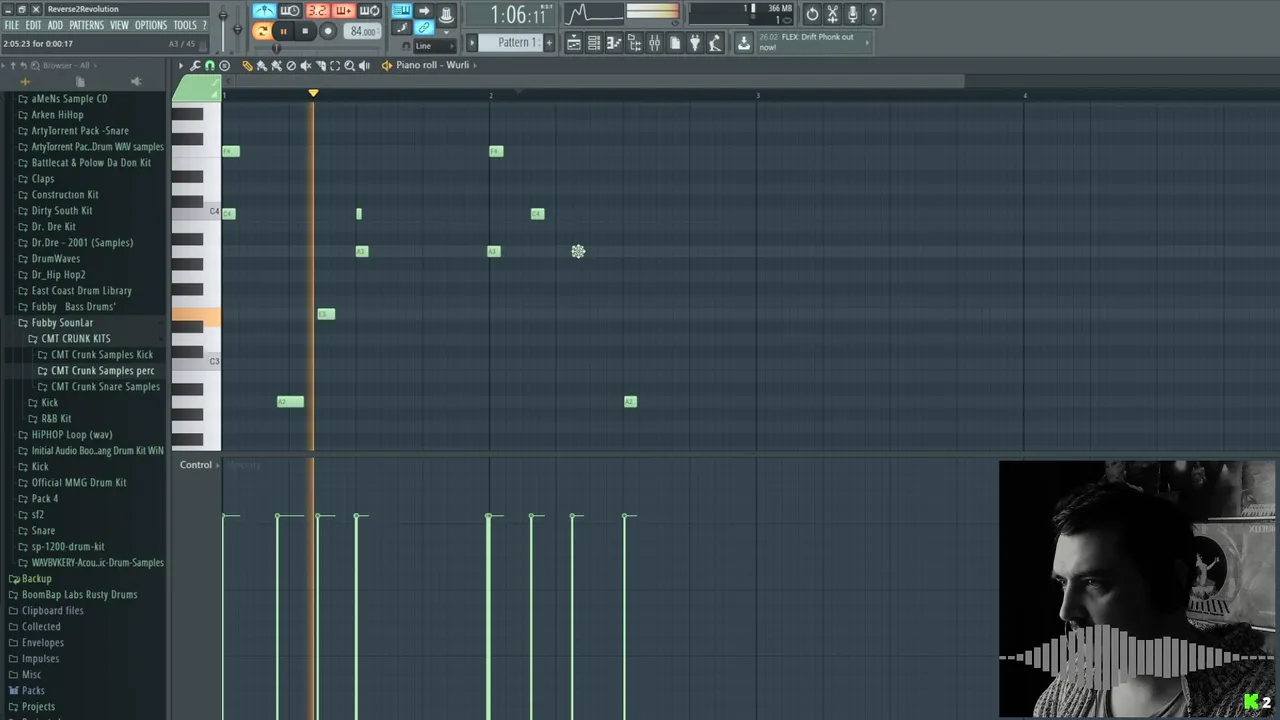This screenshot has height=720, width=1280.
Task: Select the Draw pencil tool
Action: coord(247,65)
